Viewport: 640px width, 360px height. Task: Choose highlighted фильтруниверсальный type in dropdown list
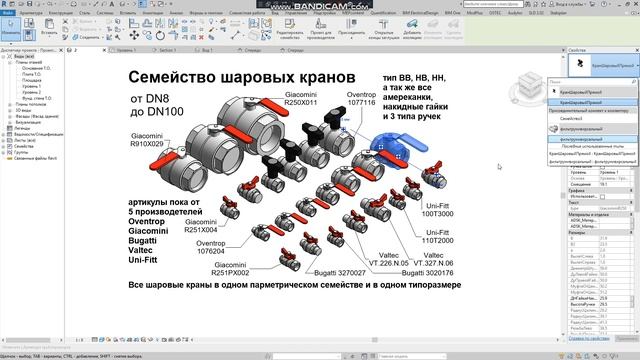[x=592, y=139]
